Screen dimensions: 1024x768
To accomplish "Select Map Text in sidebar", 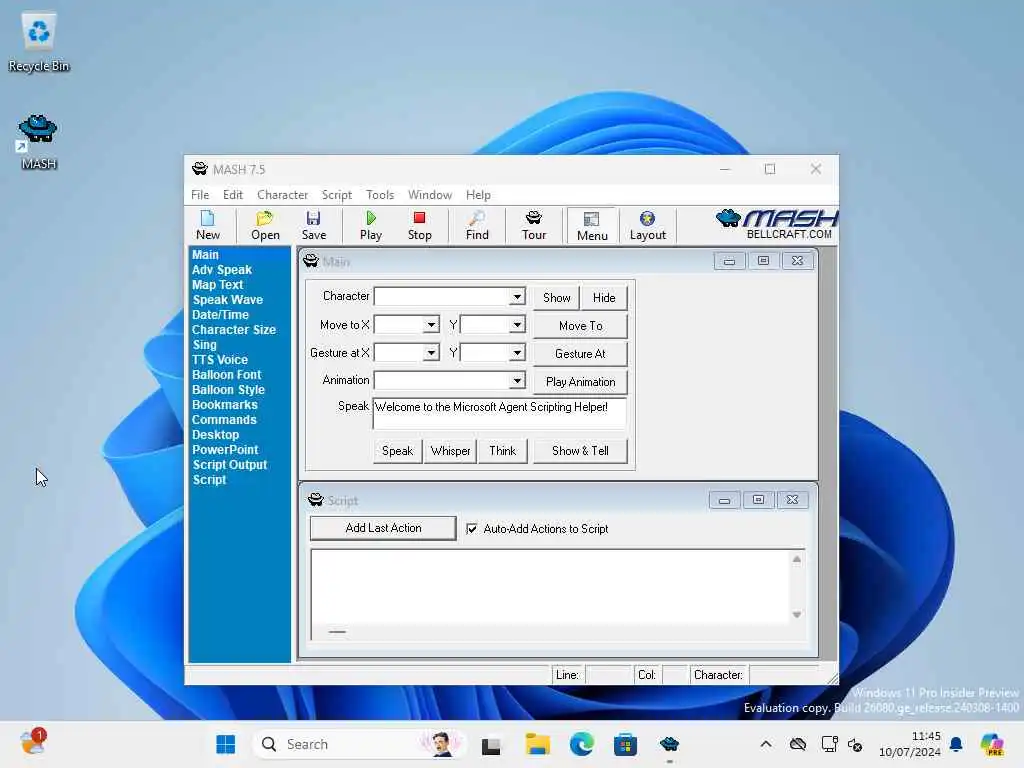I will (x=217, y=285).
